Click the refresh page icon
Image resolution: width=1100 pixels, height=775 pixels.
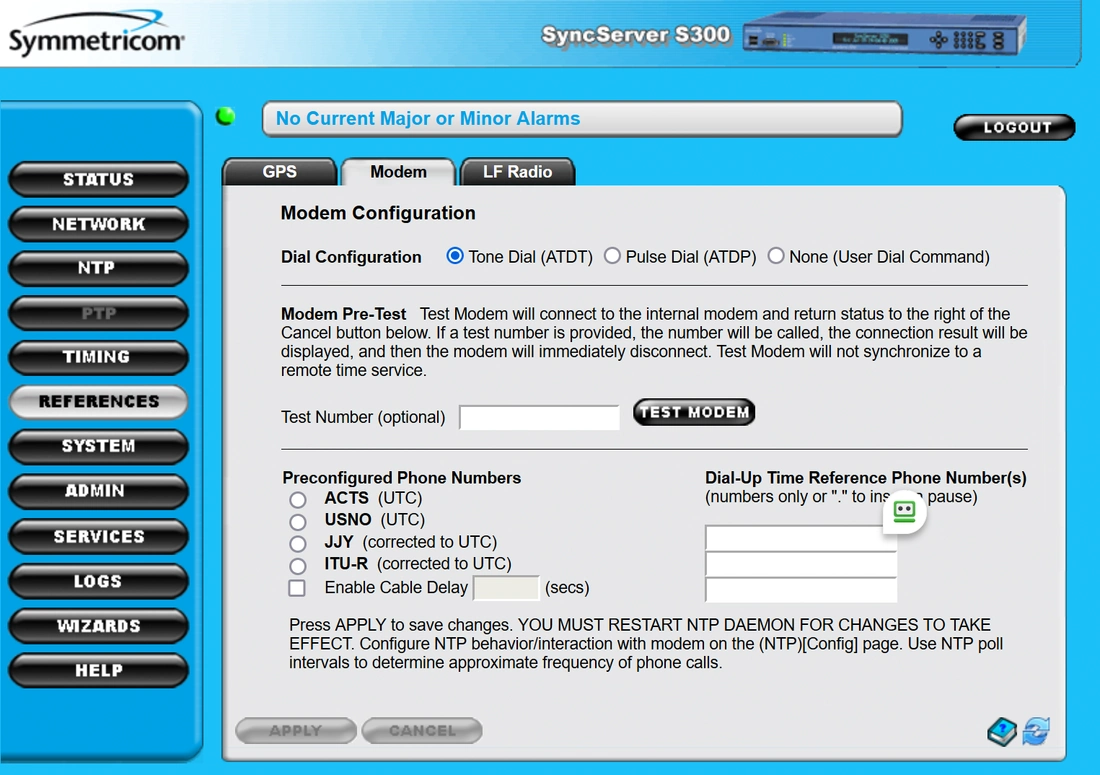click(1036, 732)
